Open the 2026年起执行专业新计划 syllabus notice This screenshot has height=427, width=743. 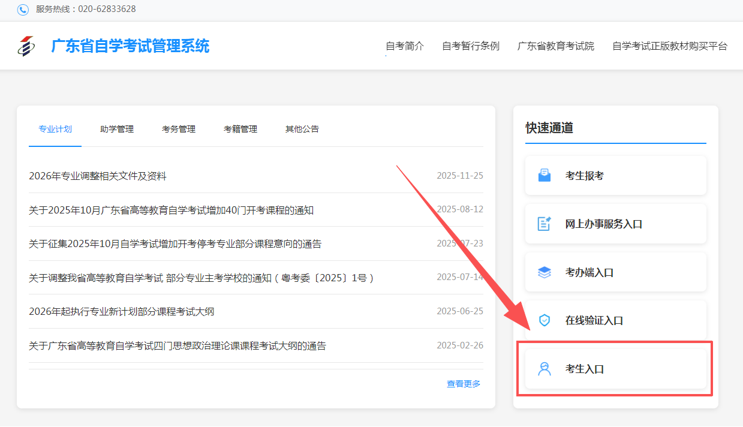coord(121,311)
